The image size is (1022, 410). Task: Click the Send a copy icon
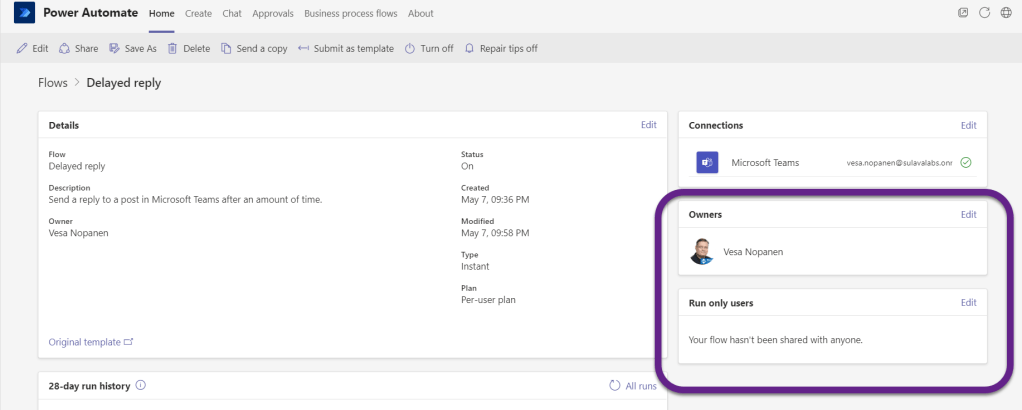227,48
